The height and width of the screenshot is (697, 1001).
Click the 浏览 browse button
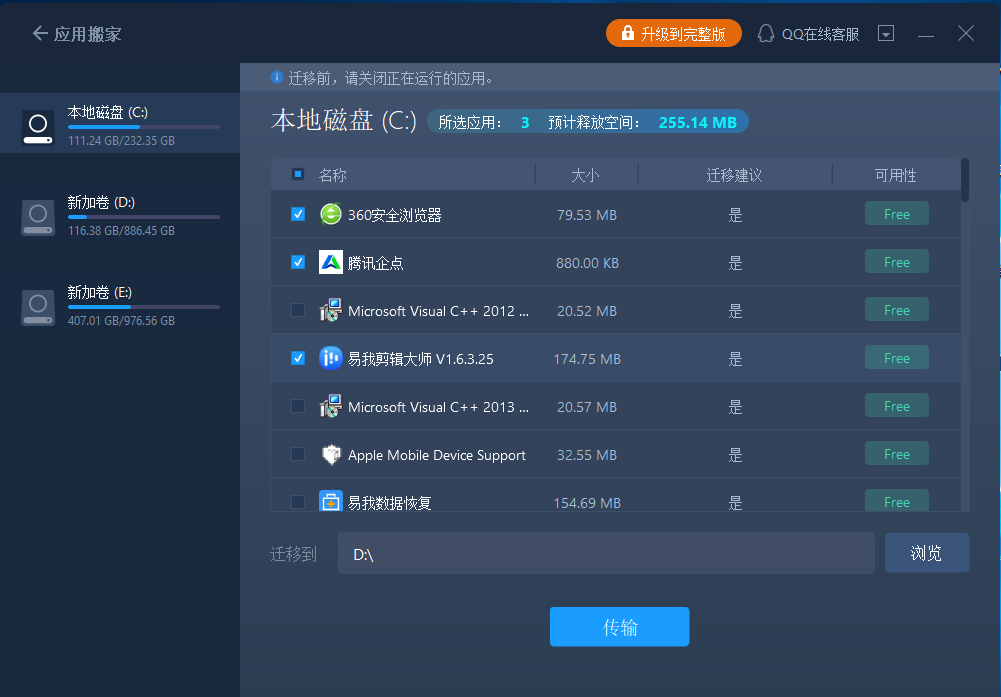pyautogui.click(x=926, y=553)
